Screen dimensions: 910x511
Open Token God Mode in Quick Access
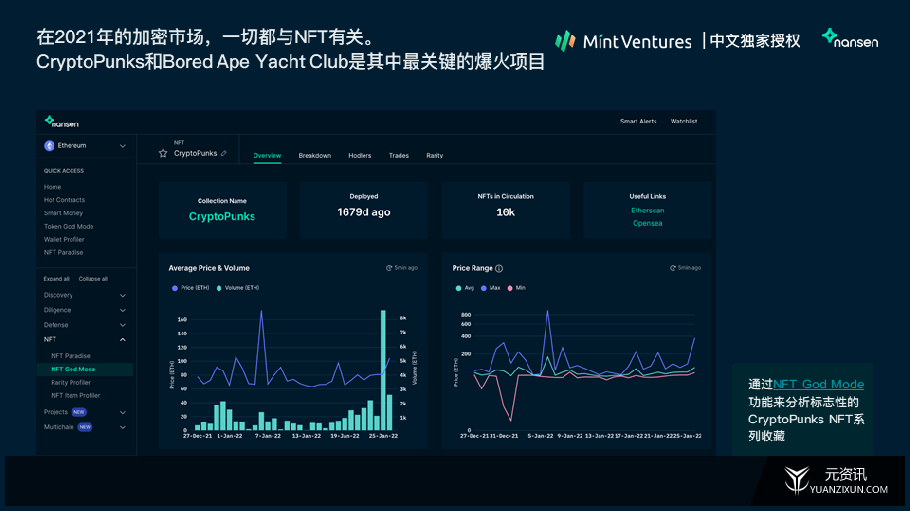pyautogui.click(x=68, y=226)
